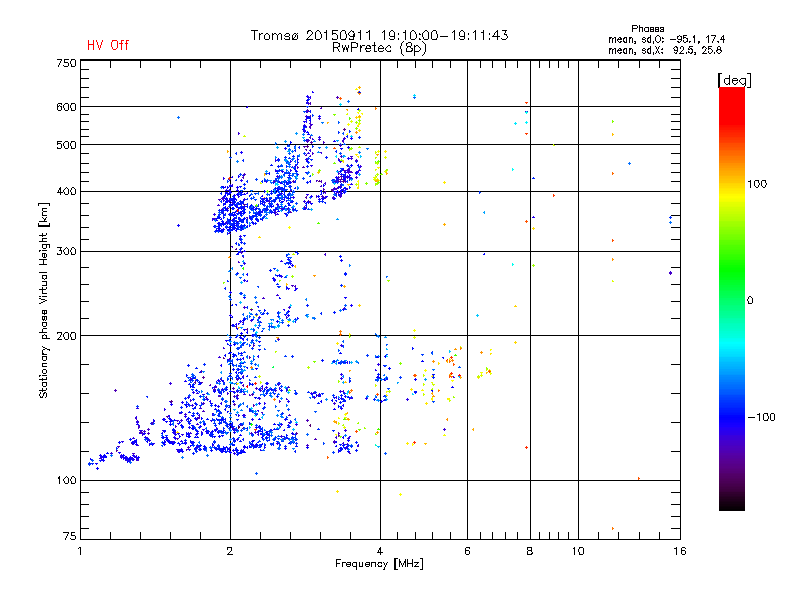Click the x-axis tick label '16'
The height and width of the screenshot is (600, 800).
(680, 551)
